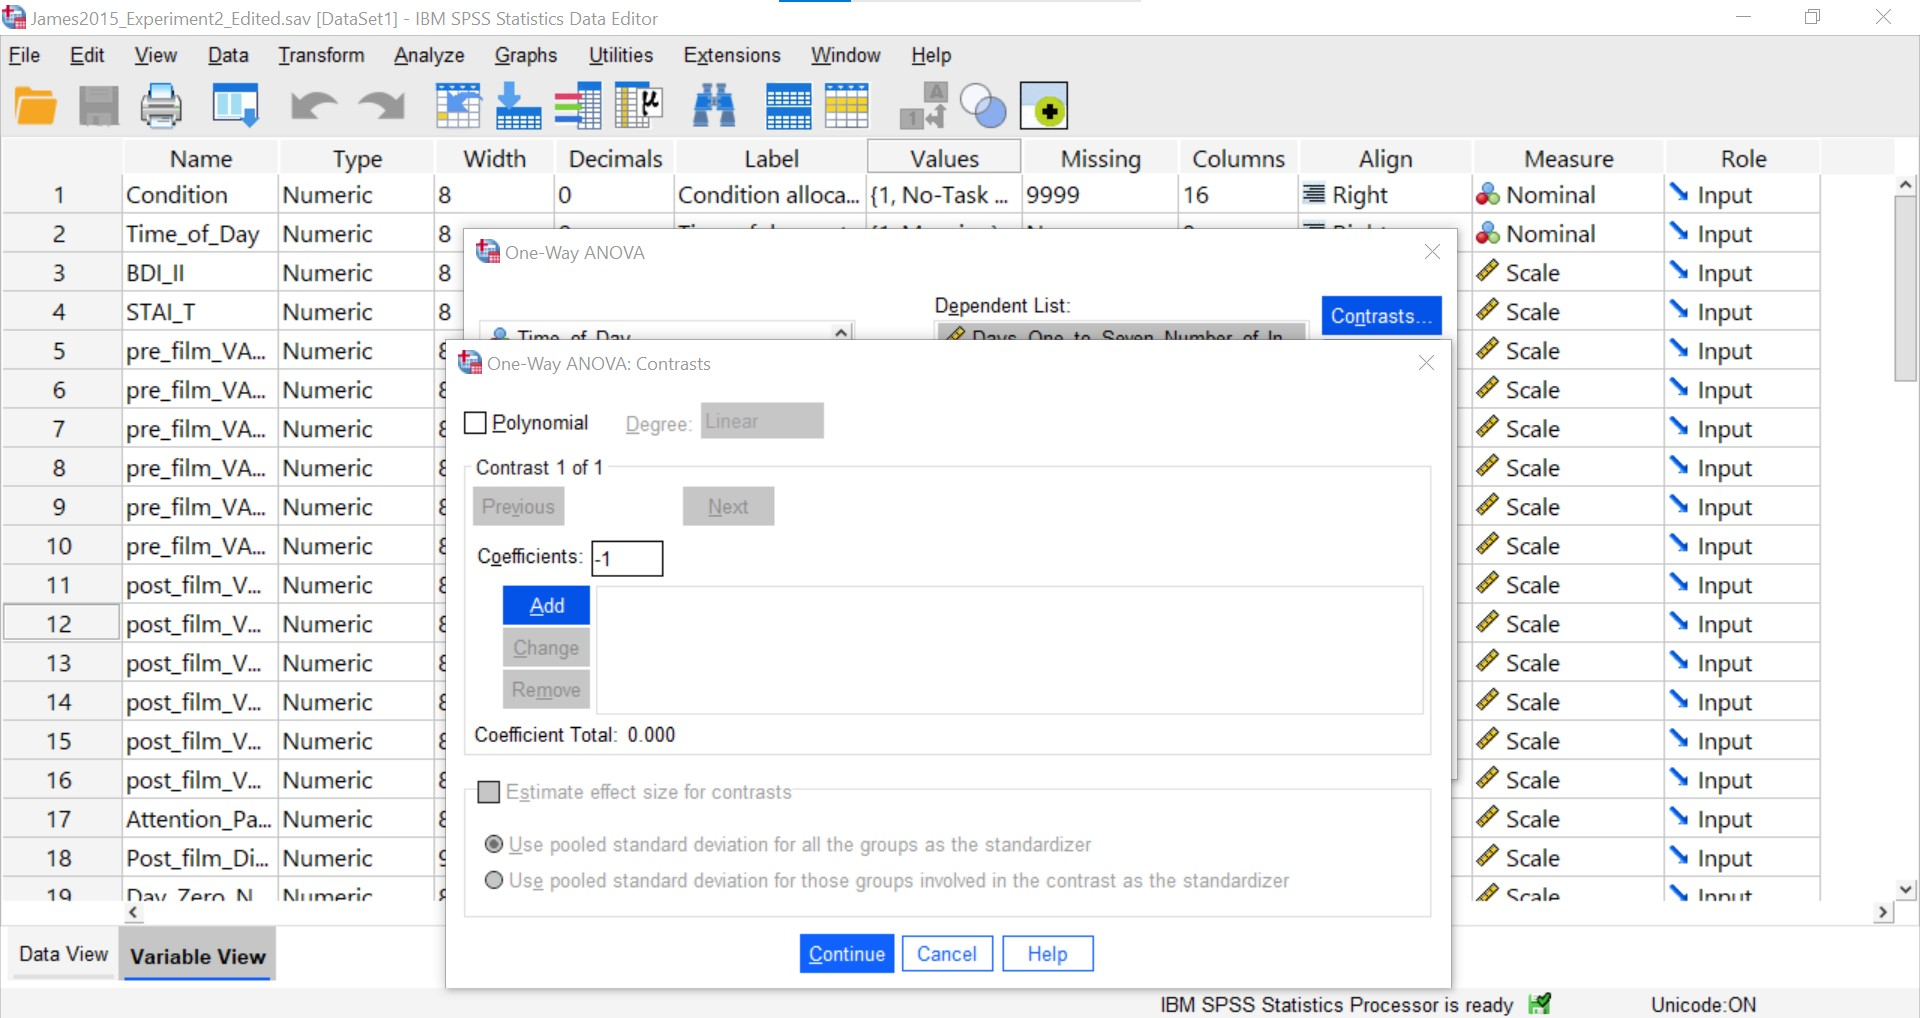Open the Degree Linear dropdown
The width and height of the screenshot is (1920, 1018).
coord(762,421)
